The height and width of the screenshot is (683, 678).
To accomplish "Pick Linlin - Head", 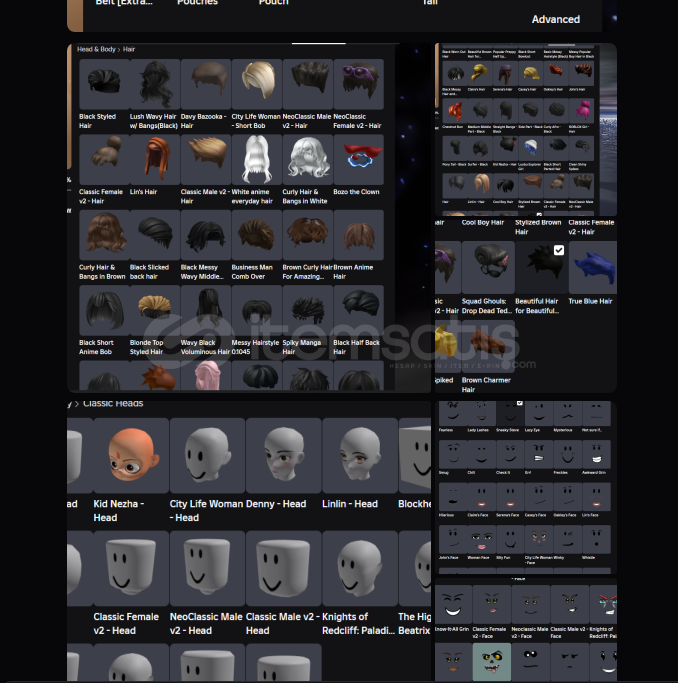I will [x=360, y=456].
